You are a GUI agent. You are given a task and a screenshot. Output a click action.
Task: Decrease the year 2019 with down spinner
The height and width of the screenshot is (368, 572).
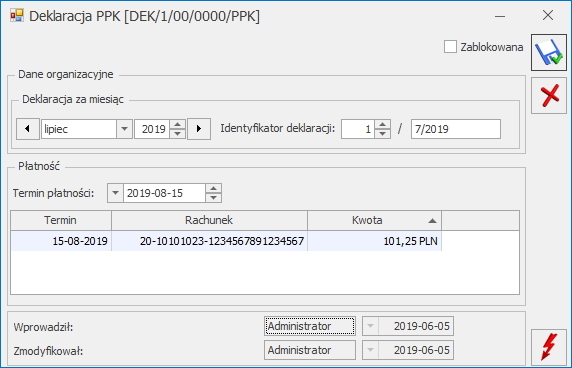178,133
